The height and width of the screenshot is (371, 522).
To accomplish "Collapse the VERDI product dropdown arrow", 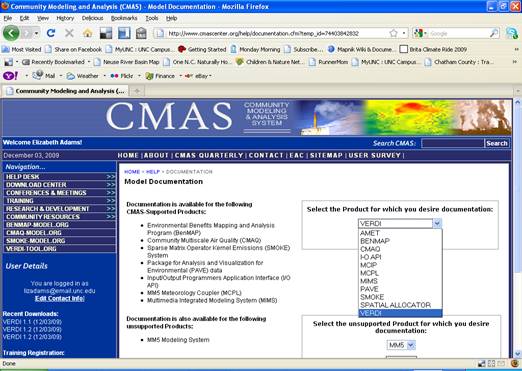I will 437,223.
